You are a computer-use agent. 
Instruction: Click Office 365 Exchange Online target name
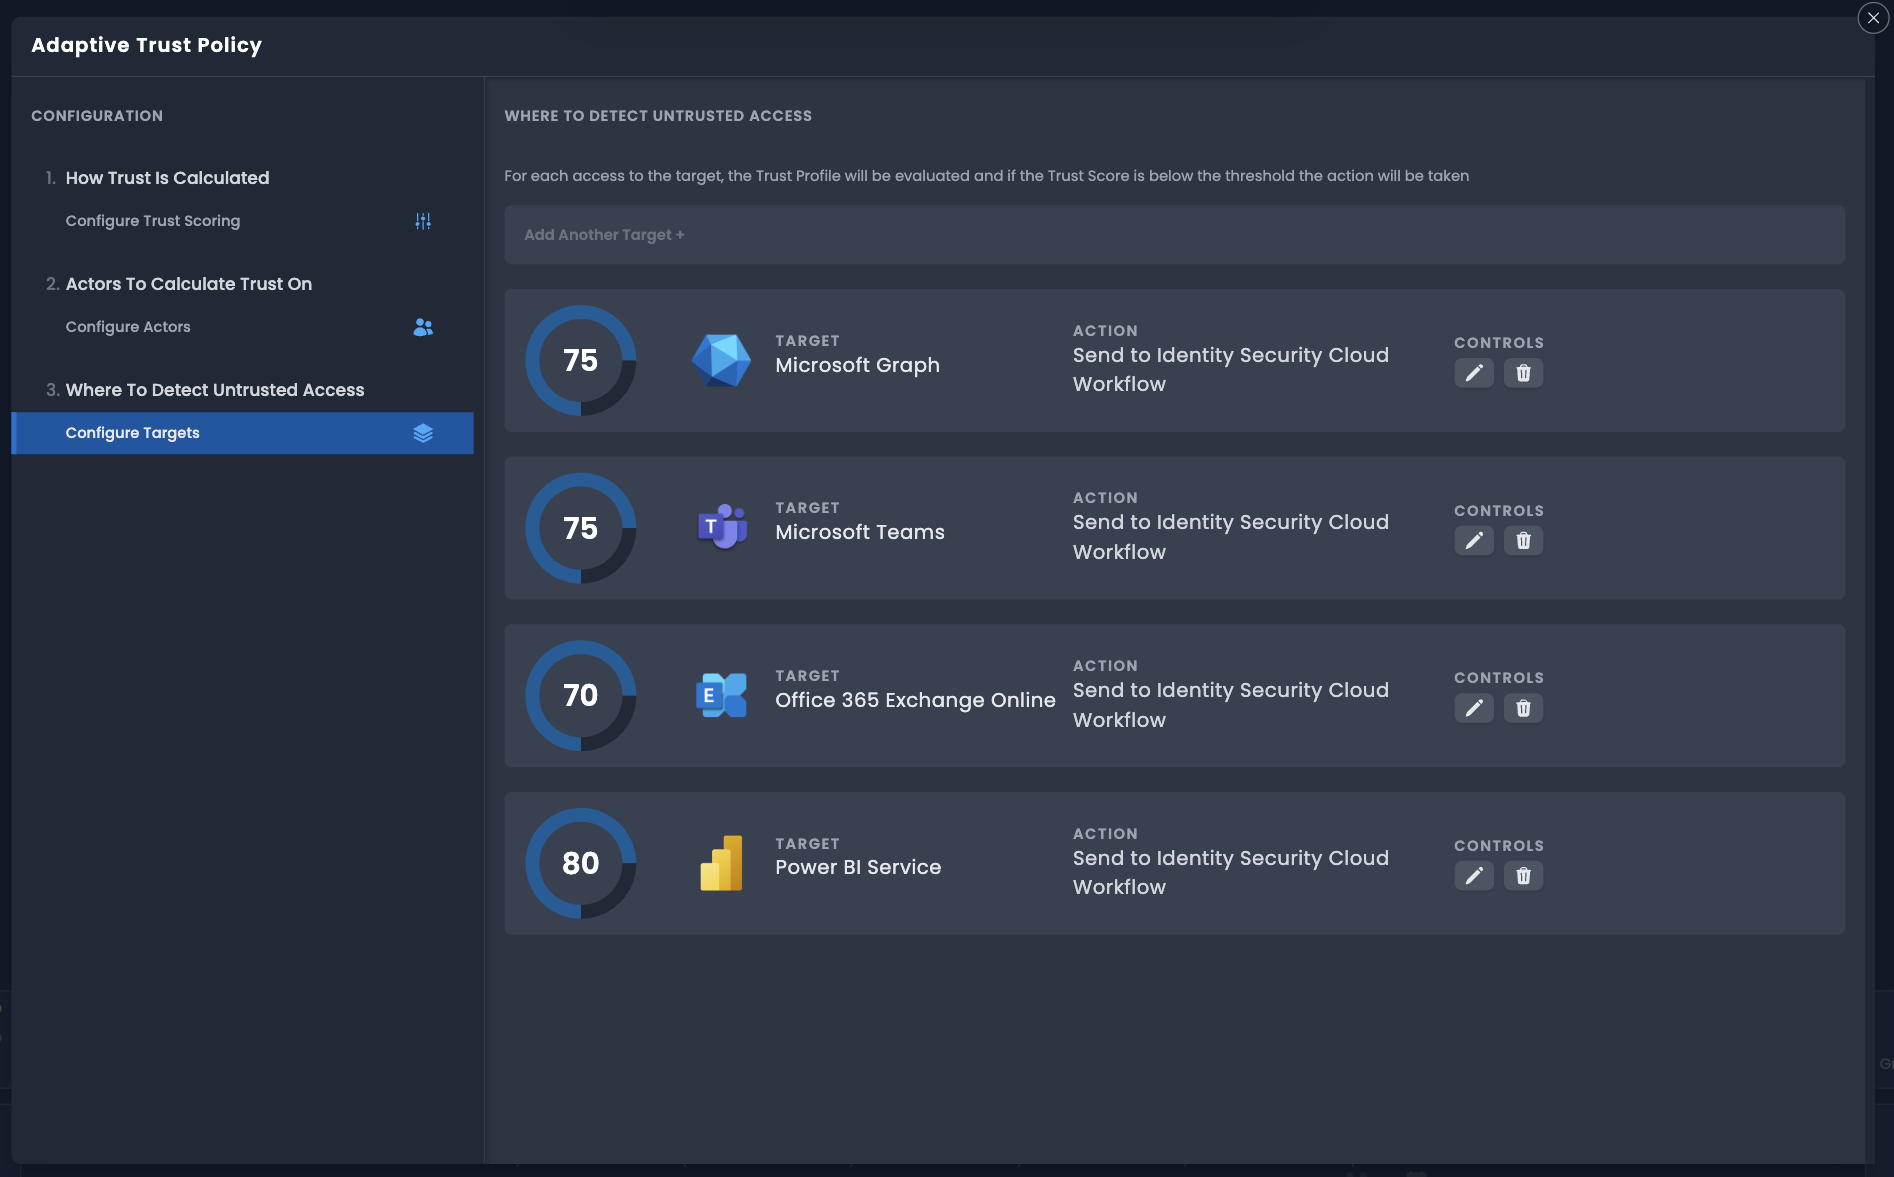[915, 700]
